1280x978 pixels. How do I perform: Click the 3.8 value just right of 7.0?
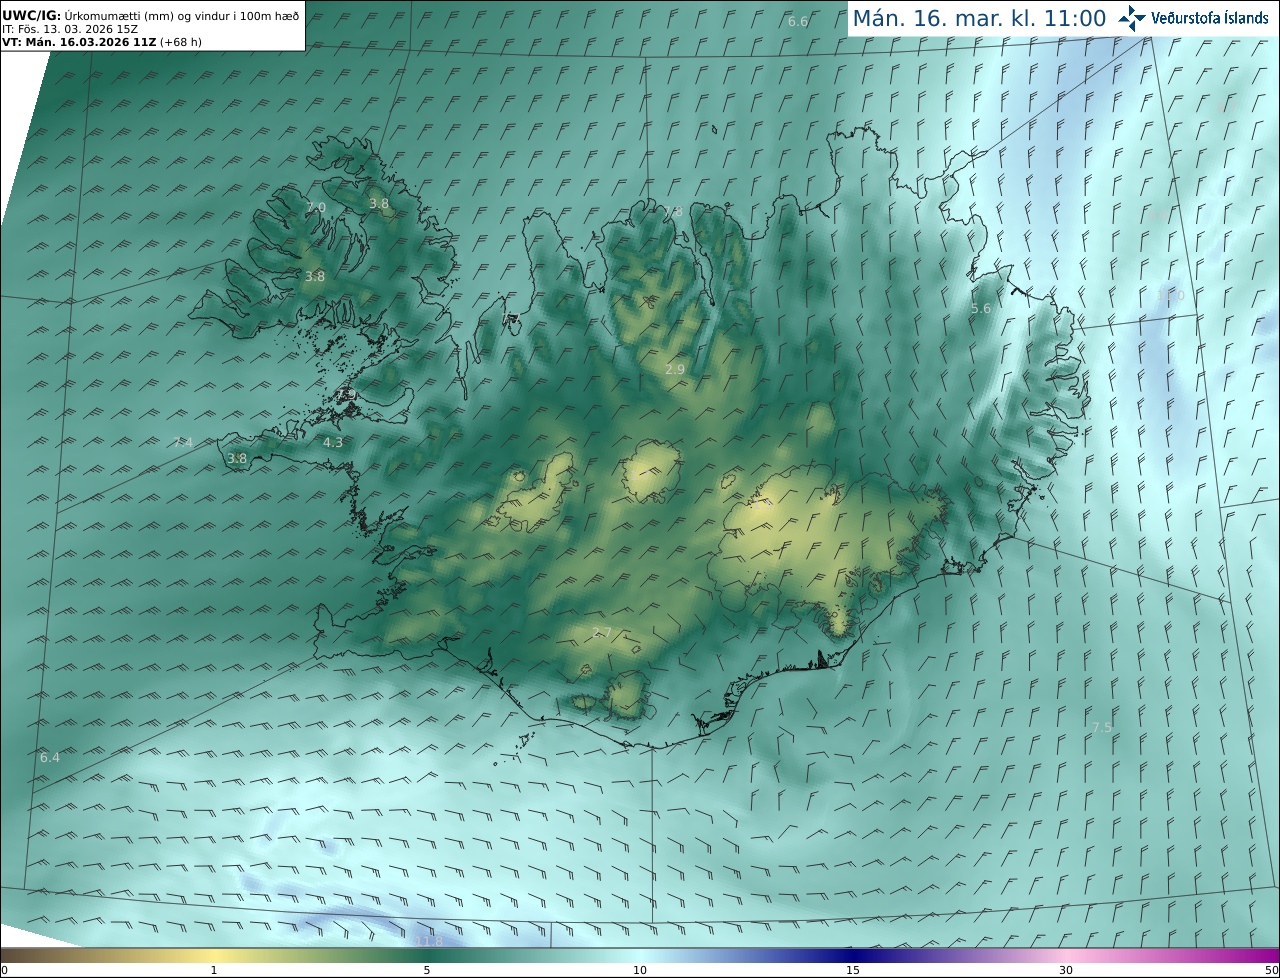tap(379, 203)
